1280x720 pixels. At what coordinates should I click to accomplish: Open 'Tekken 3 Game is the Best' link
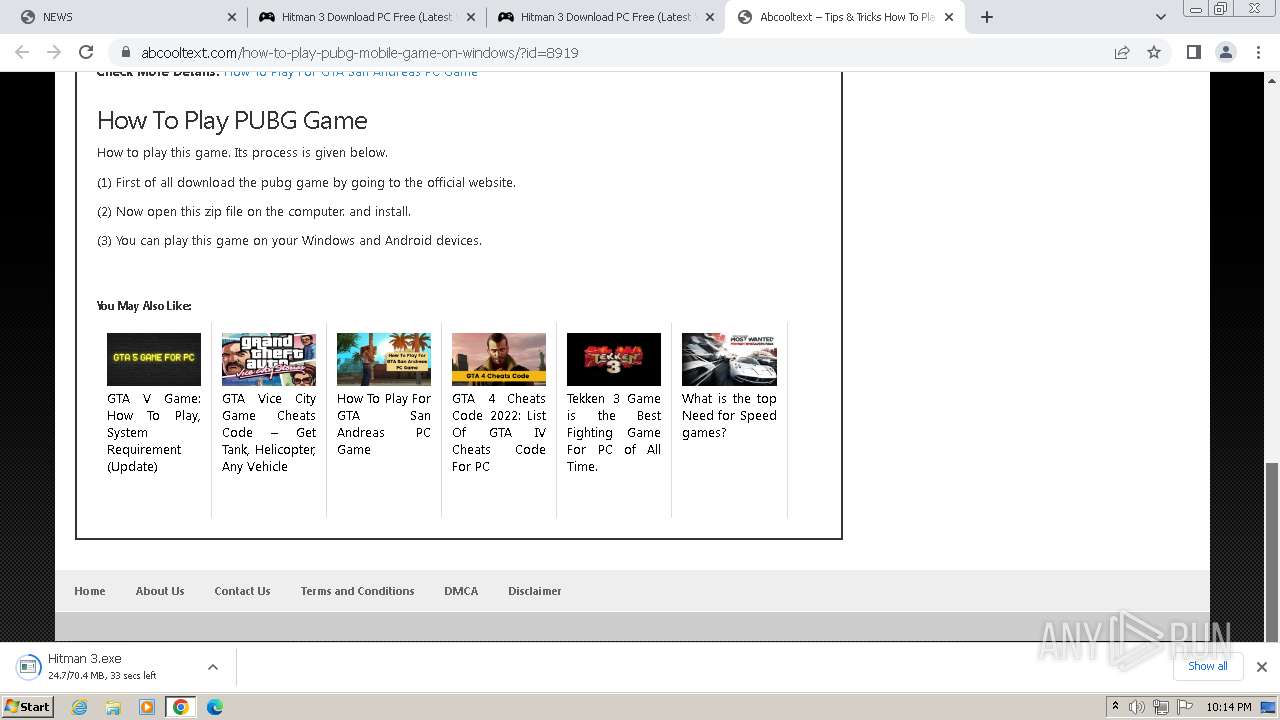pos(614,432)
